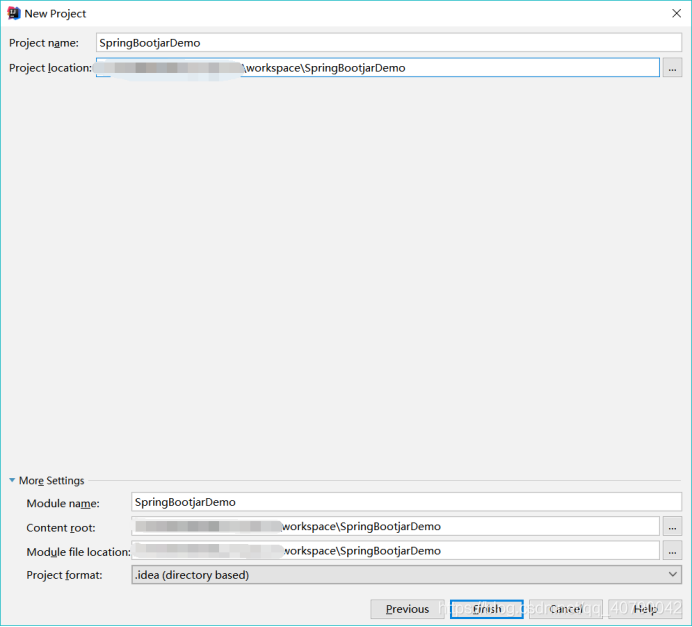Close the New Project dialog window
This screenshot has width=692, height=627.
click(x=677, y=13)
